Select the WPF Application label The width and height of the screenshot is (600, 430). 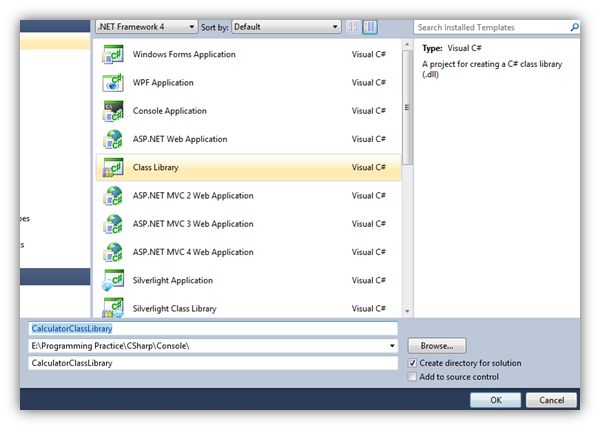click(x=163, y=83)
